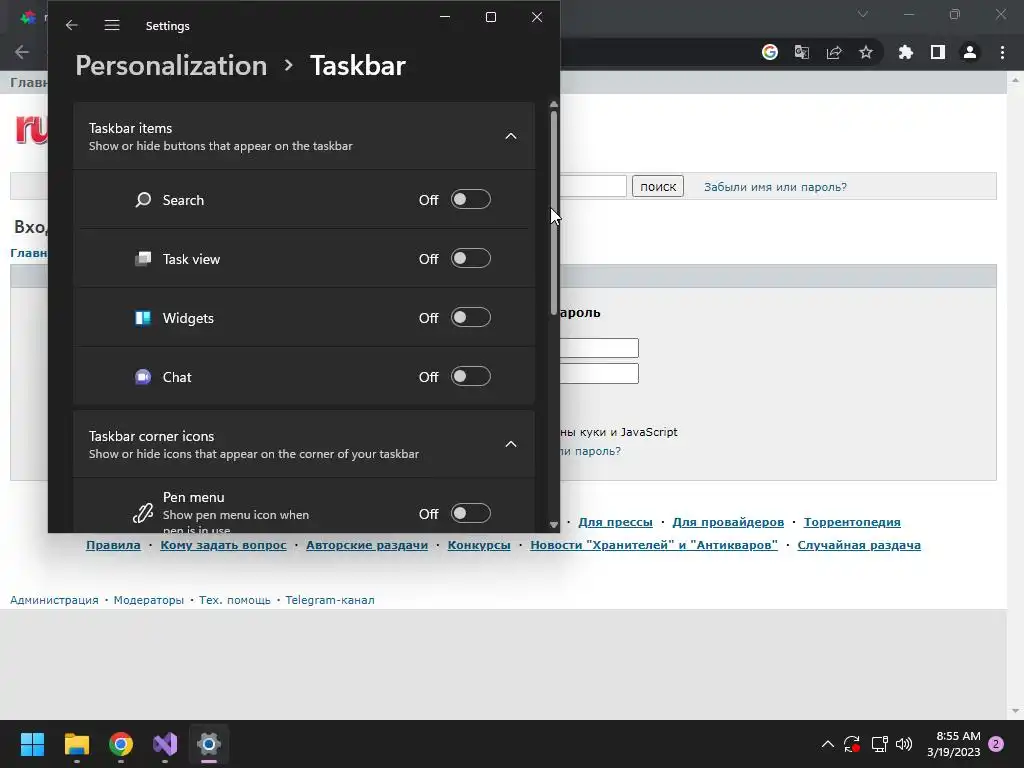Viewport: 1024px width, 768px height.
Task: Toggle Chrome's side panel icon
Action: point(938,52)
